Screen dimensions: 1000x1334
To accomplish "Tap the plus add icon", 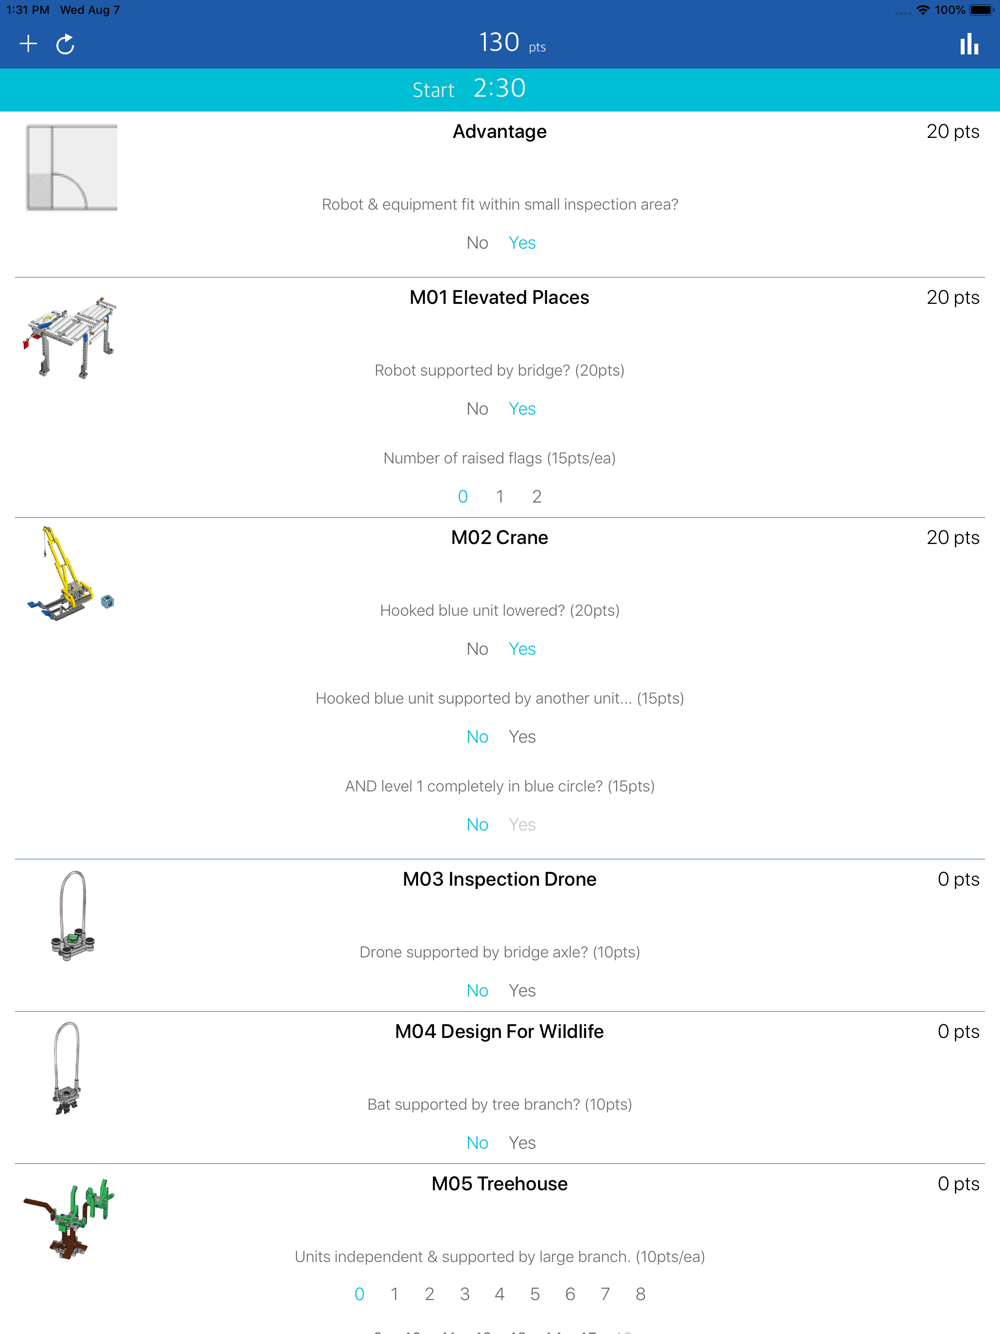I will [x=28, y=44].
